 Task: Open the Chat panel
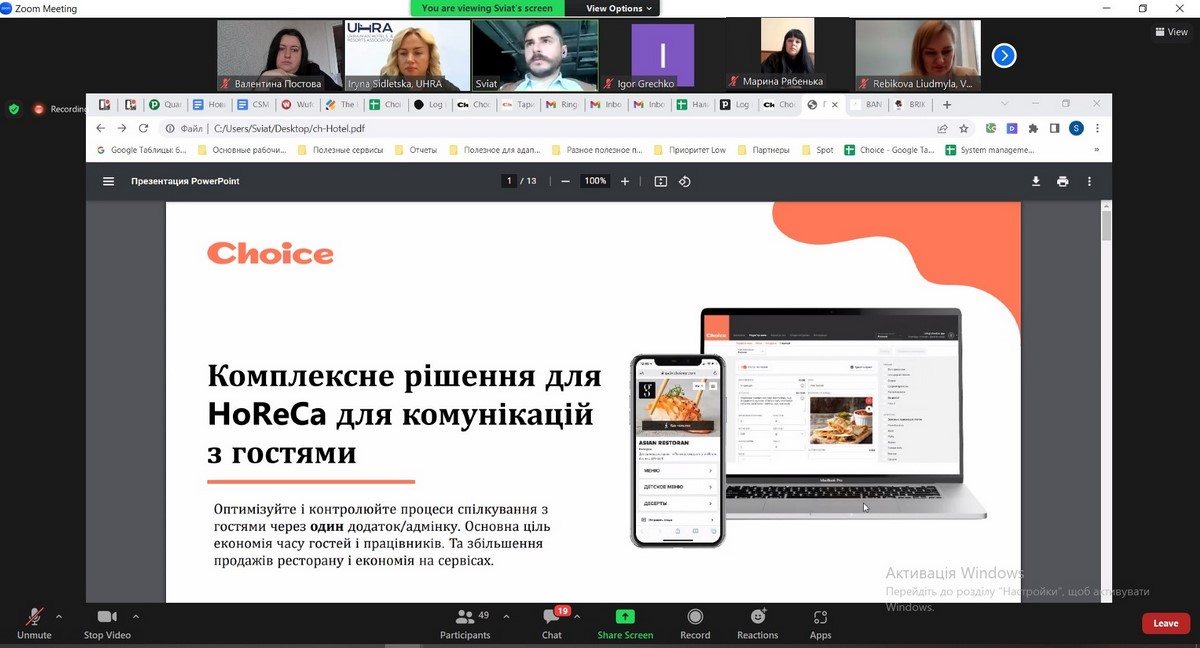pos(552,618)
